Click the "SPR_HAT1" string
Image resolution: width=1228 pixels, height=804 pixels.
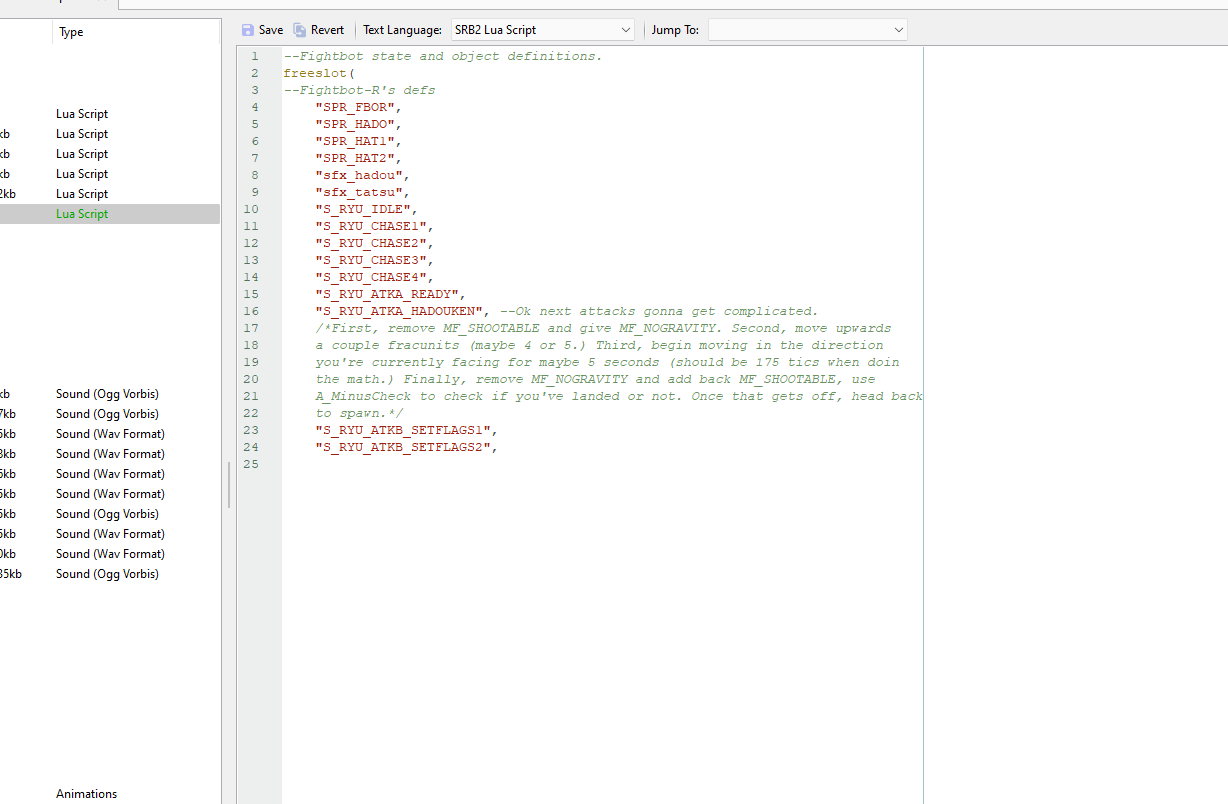tap(355, 141)
